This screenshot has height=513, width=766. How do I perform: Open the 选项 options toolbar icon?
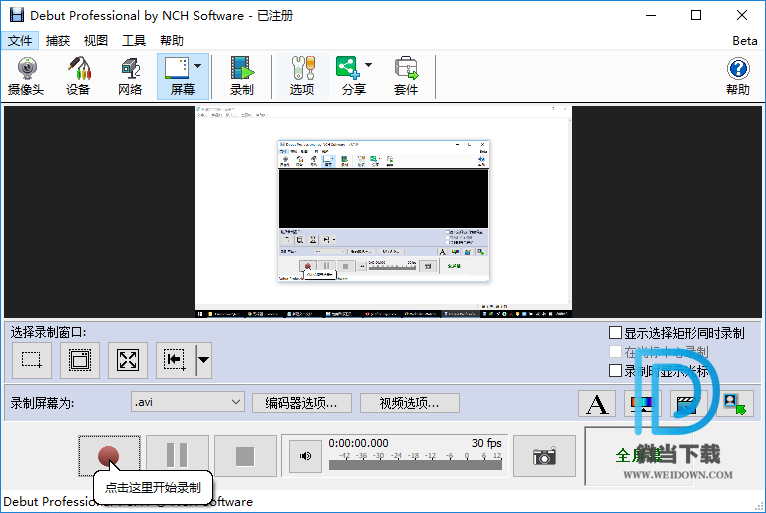tap(302, 77)
